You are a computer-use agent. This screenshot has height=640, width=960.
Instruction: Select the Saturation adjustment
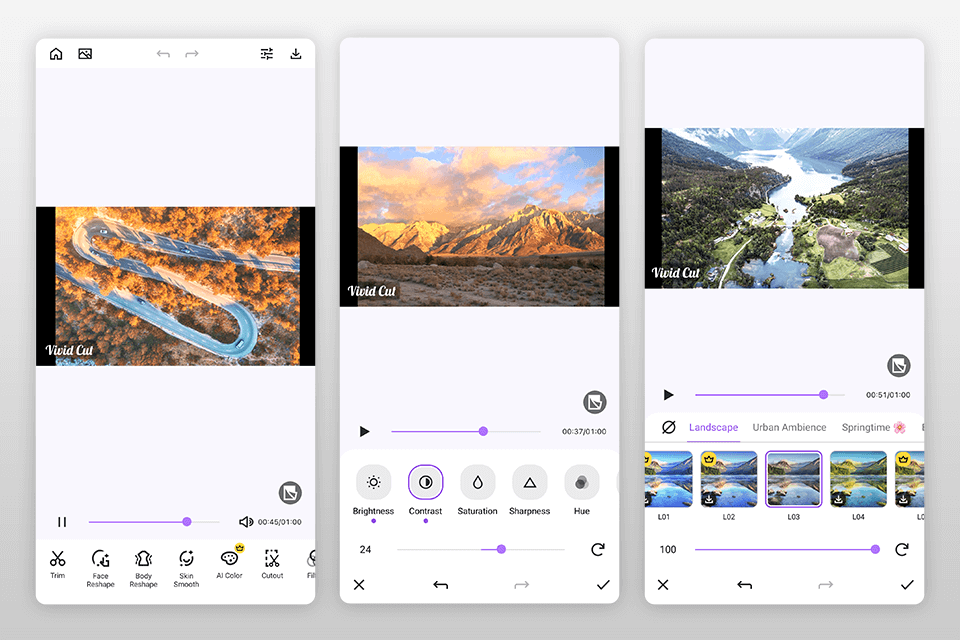pos(478,491)
